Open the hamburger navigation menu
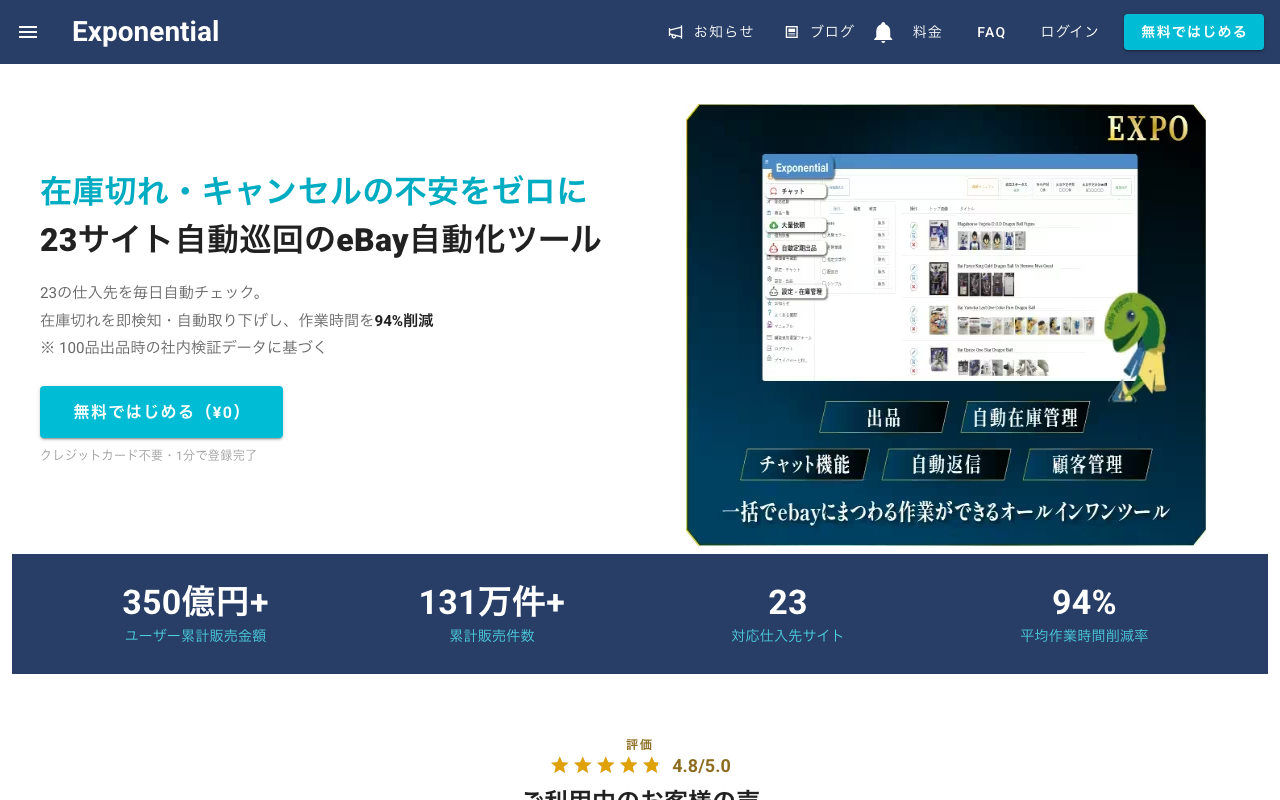Image resolution: width=1280 pixels, height=800 pixels. (x=28, y=32)
